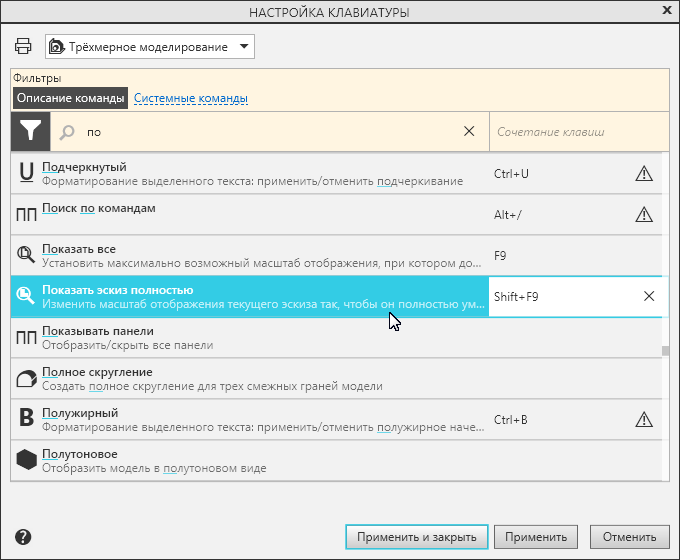
Task: Click warning icon next to Ctrl+B
Action: coord(644,419)
